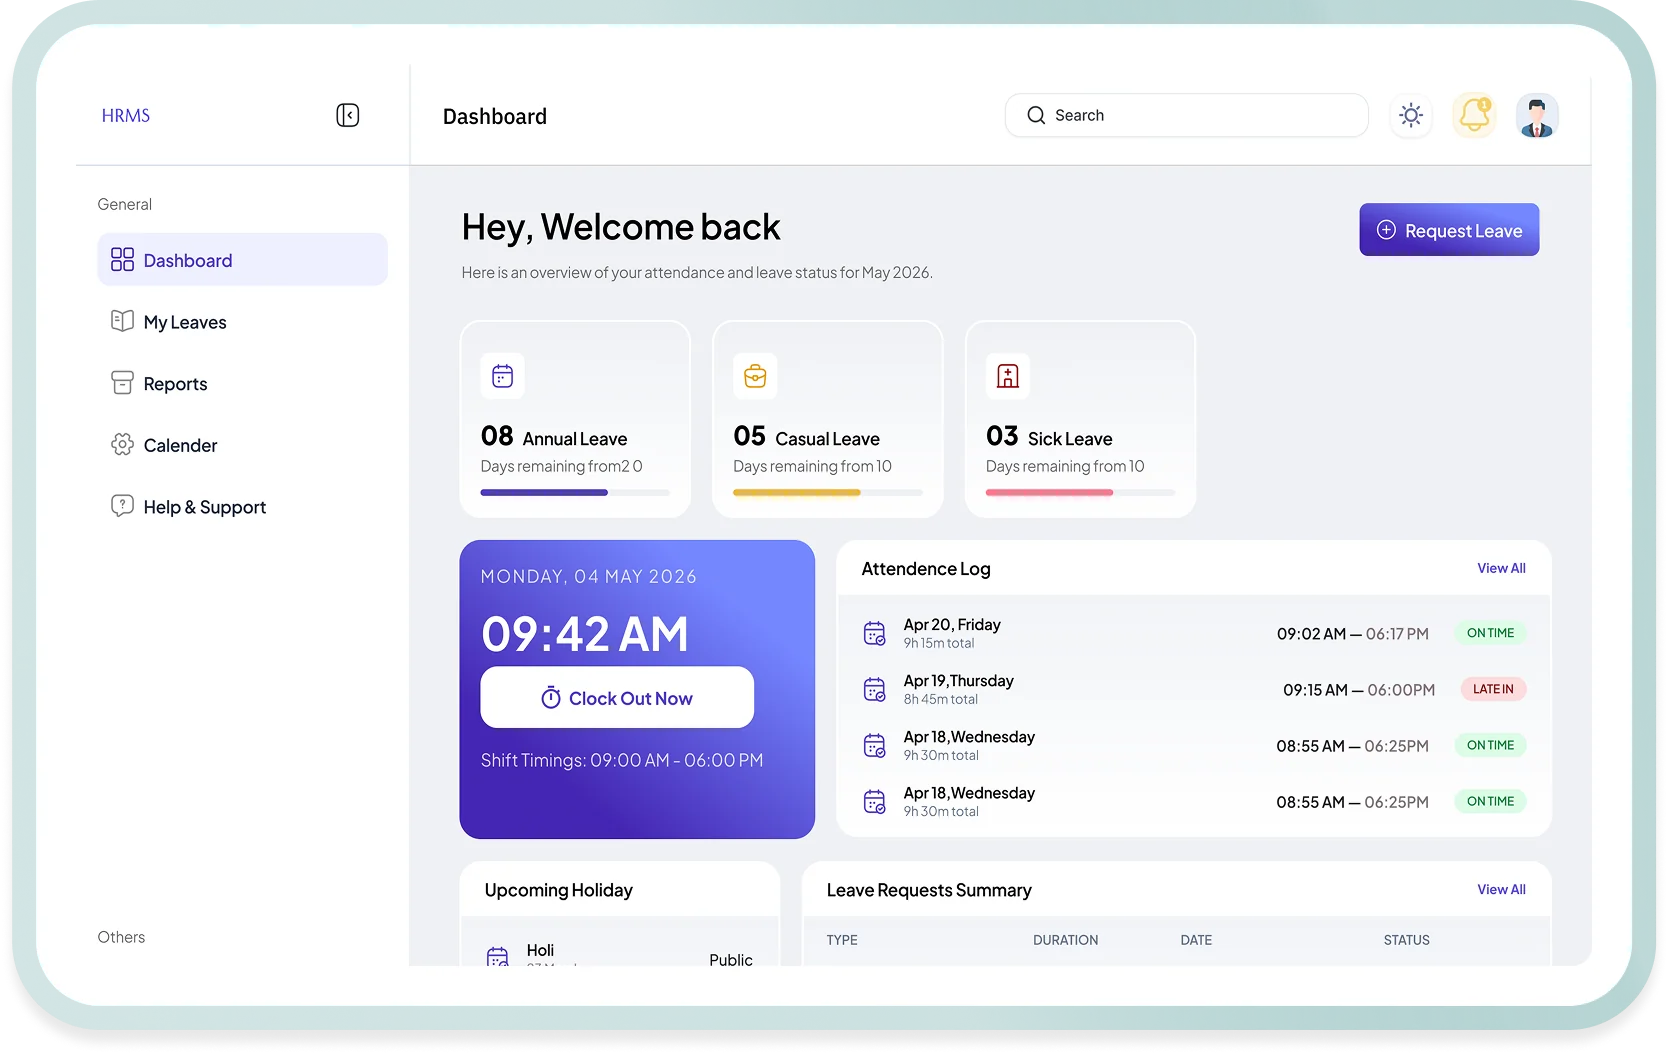Click the Casual Leave yellow progress bar
The image size is (1669, 1055).
[x=828, y=492]
